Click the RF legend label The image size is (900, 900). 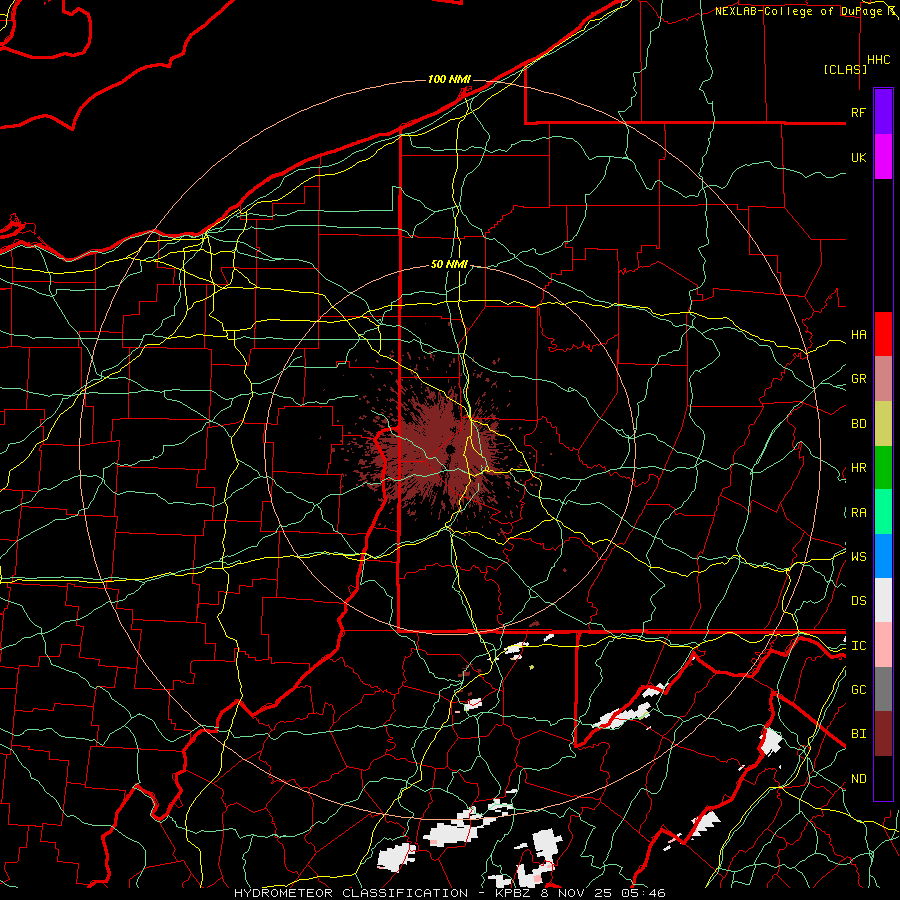coord(858,112)
